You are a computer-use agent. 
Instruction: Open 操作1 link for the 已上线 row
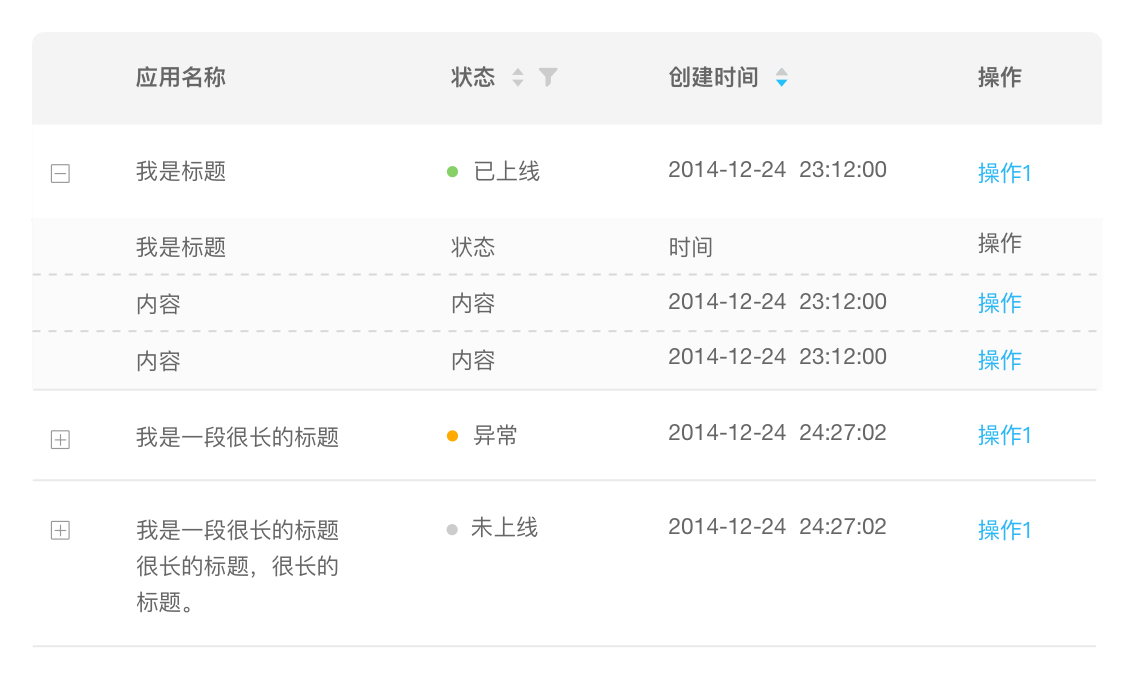point(1004,173)
